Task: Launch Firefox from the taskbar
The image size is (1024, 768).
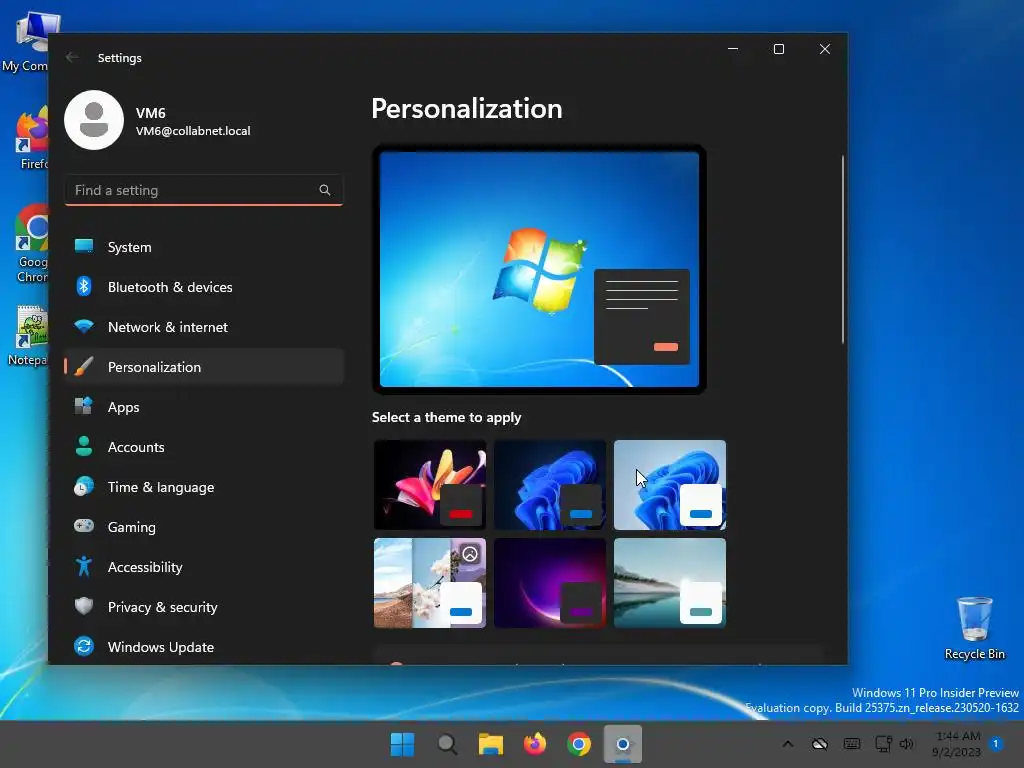Action: (535, 744)
